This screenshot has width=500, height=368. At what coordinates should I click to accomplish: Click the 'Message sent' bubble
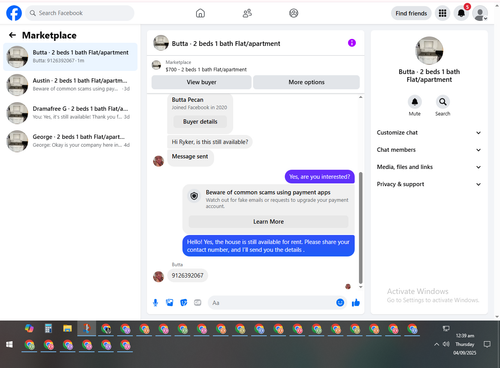[x=190, y=157]
